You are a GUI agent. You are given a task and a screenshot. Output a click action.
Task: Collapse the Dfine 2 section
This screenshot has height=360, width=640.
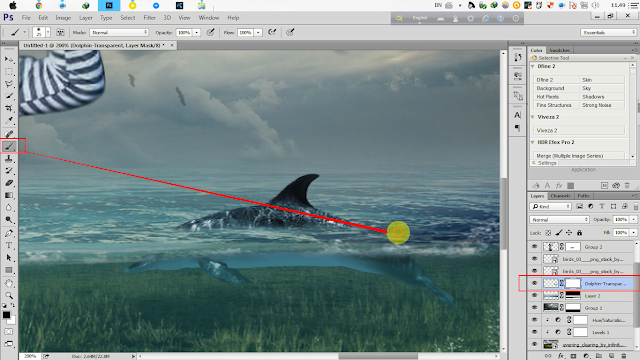[x=533, y=66]
